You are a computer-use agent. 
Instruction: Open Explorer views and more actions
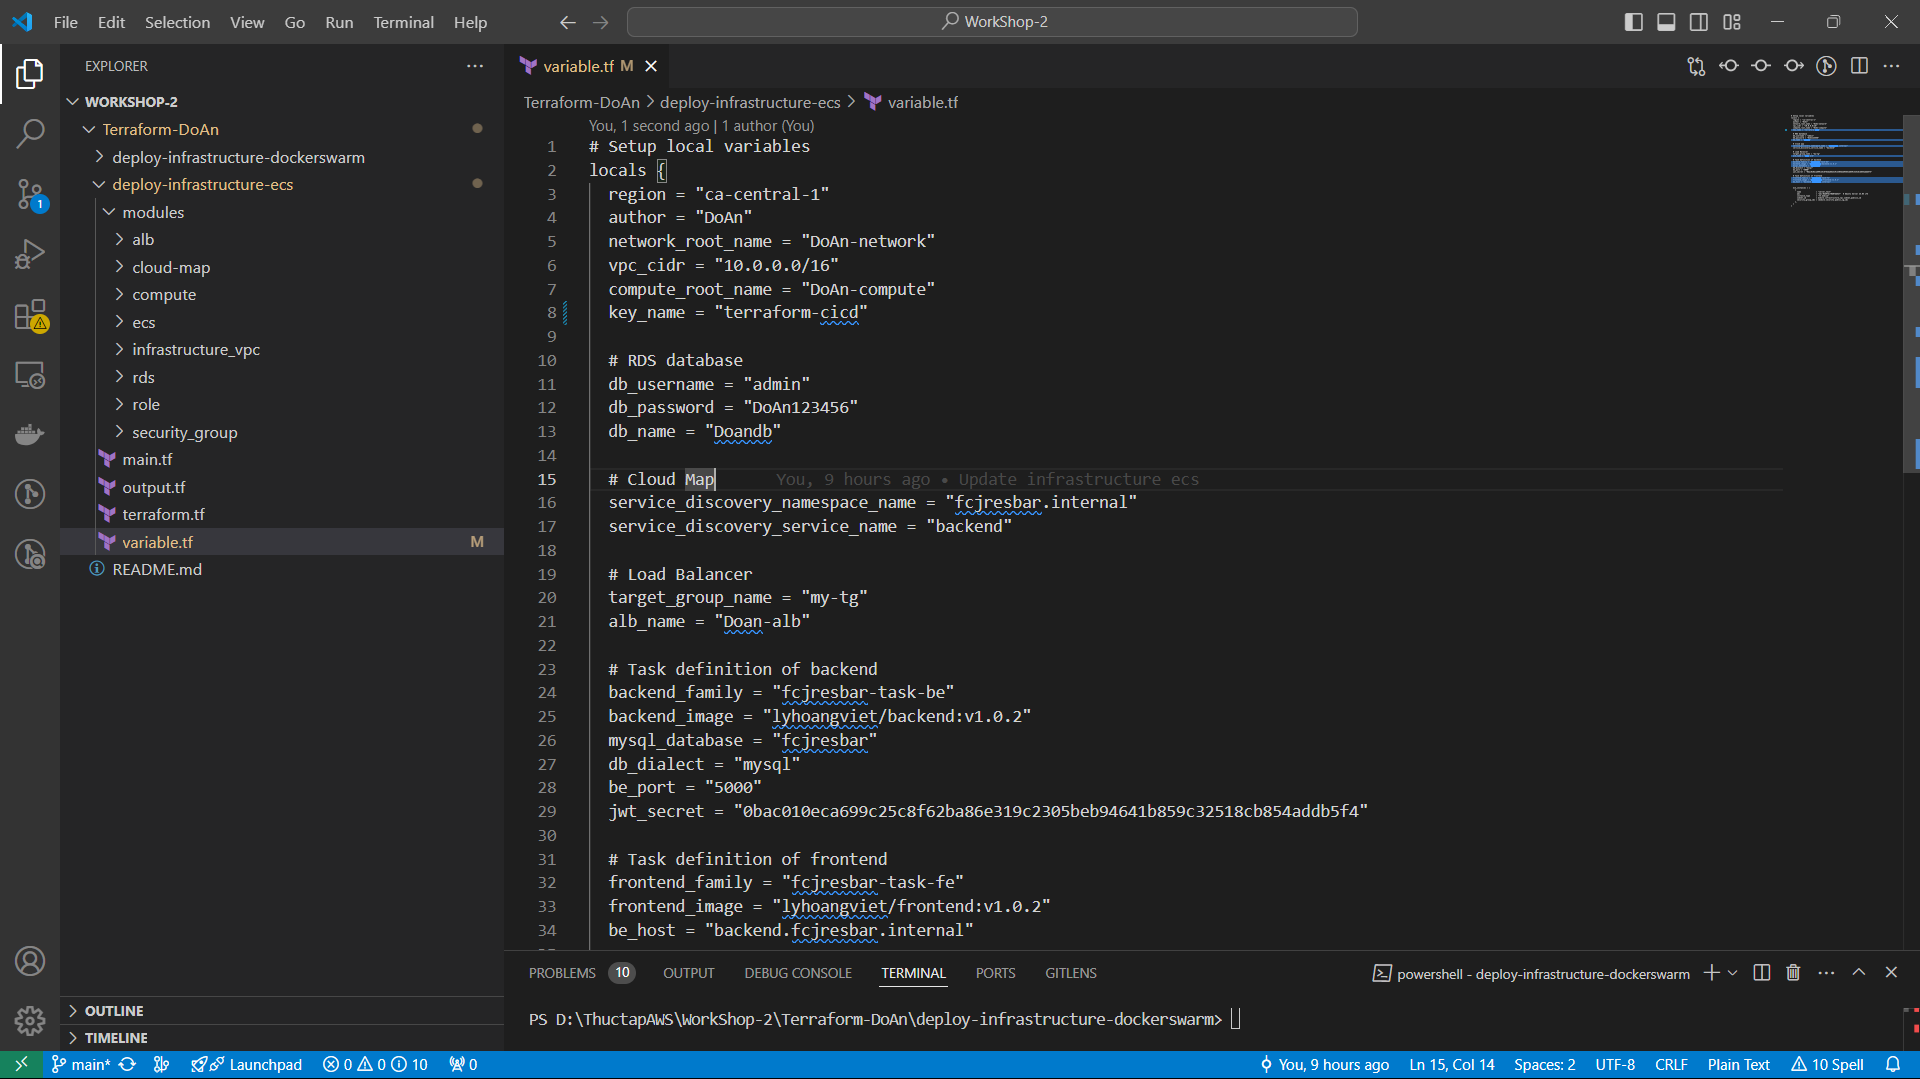click(475, 66)
